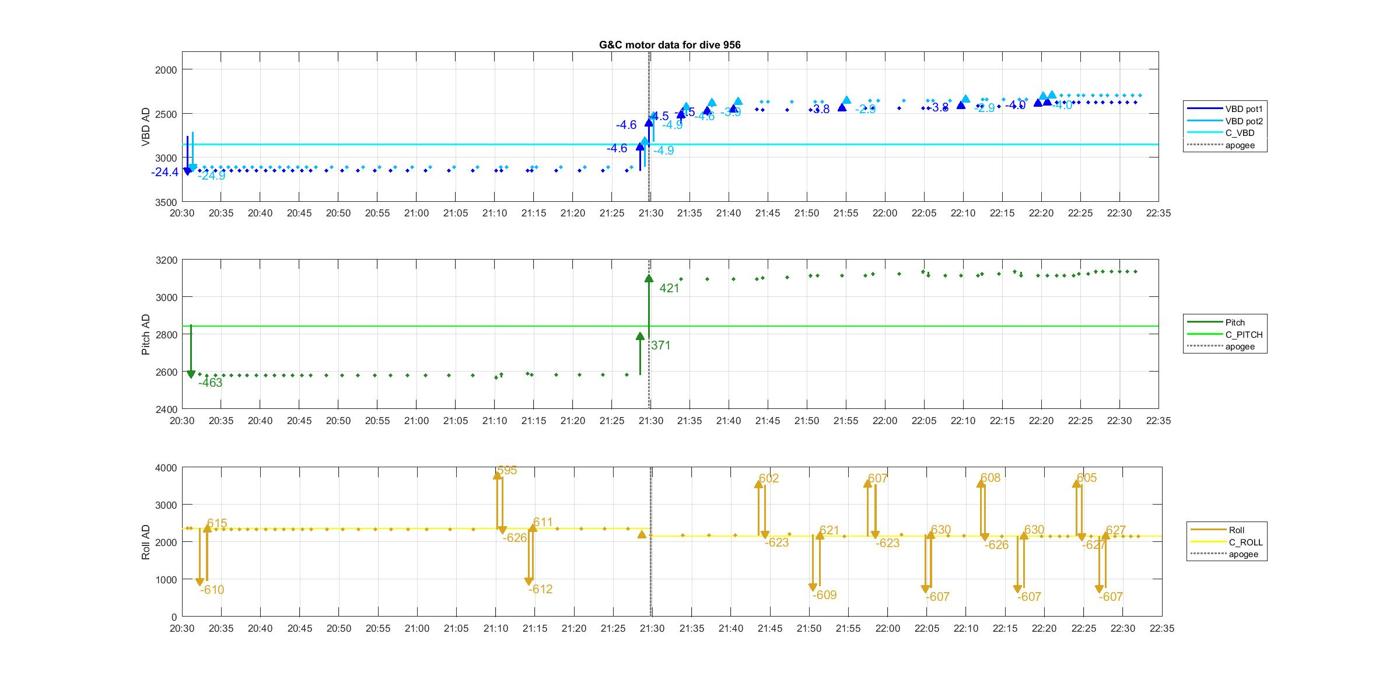This screenshot has height=693, width=1400.
Task: Click the '621' roll annotation
Action: pos(829,531)
